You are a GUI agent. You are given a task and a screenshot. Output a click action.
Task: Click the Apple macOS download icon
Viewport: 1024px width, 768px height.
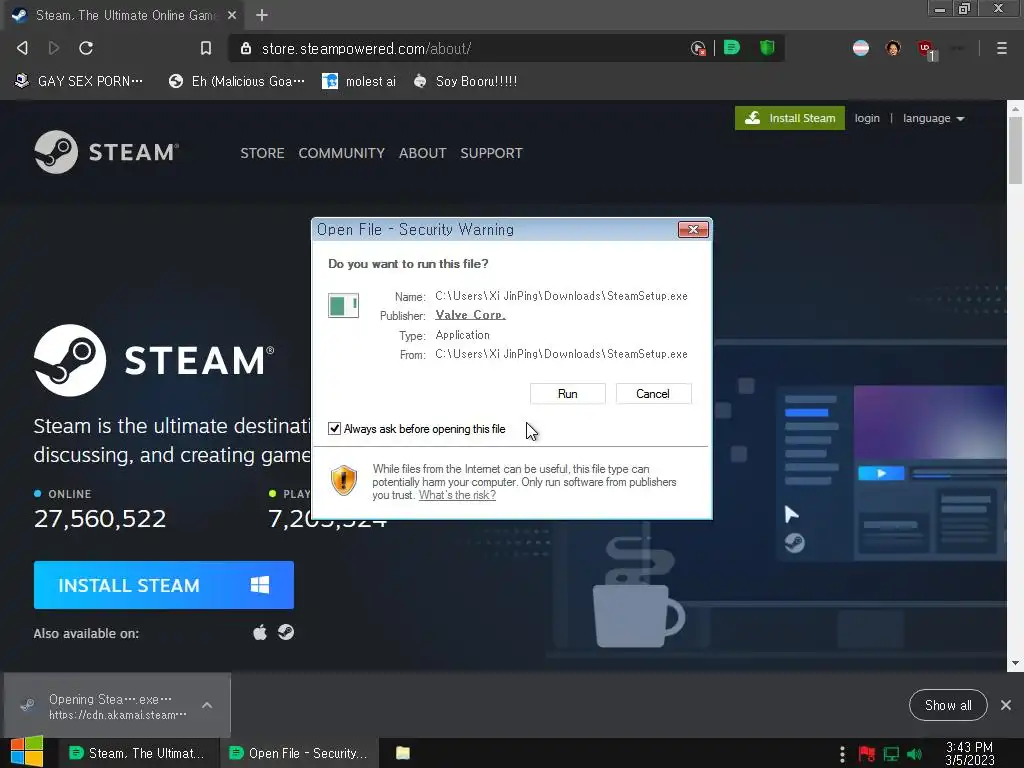pos(260,632)
